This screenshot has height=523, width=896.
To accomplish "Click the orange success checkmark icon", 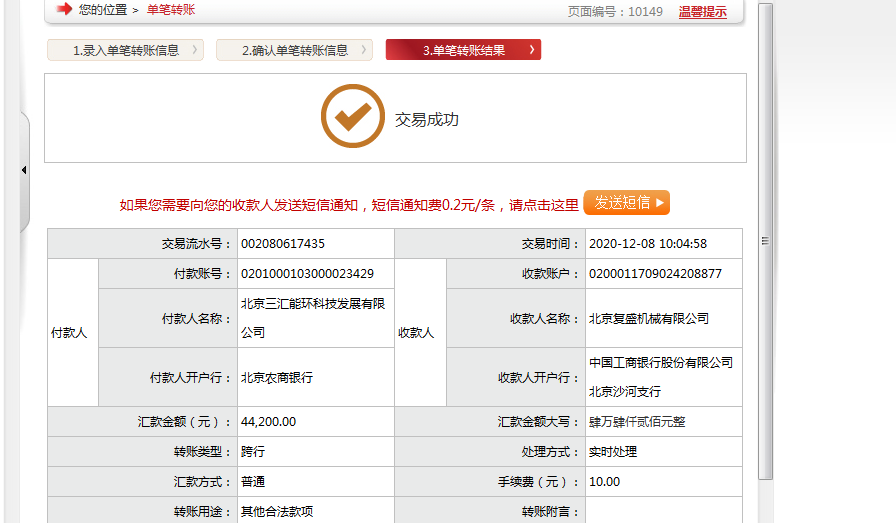I will click(x=352, y=117).
